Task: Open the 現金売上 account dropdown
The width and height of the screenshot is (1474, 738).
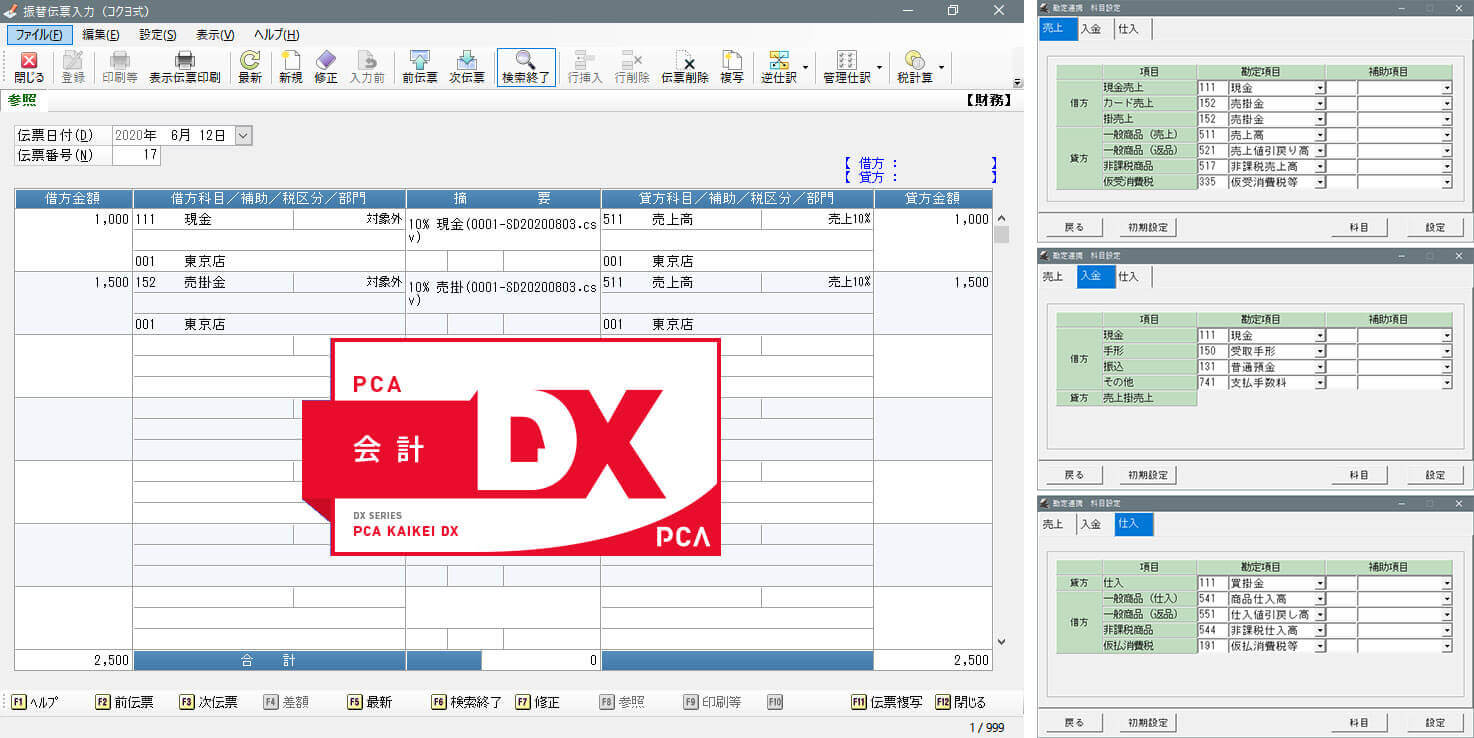Action: pos(1319,88)
